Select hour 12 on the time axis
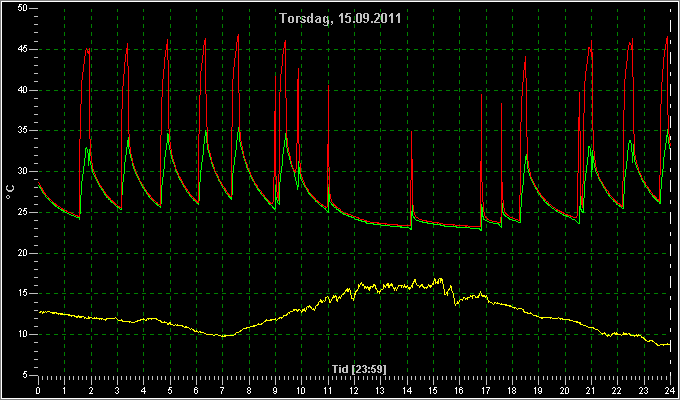The width and height of the screenshot is (680, 400). click(x=354, y=390)
